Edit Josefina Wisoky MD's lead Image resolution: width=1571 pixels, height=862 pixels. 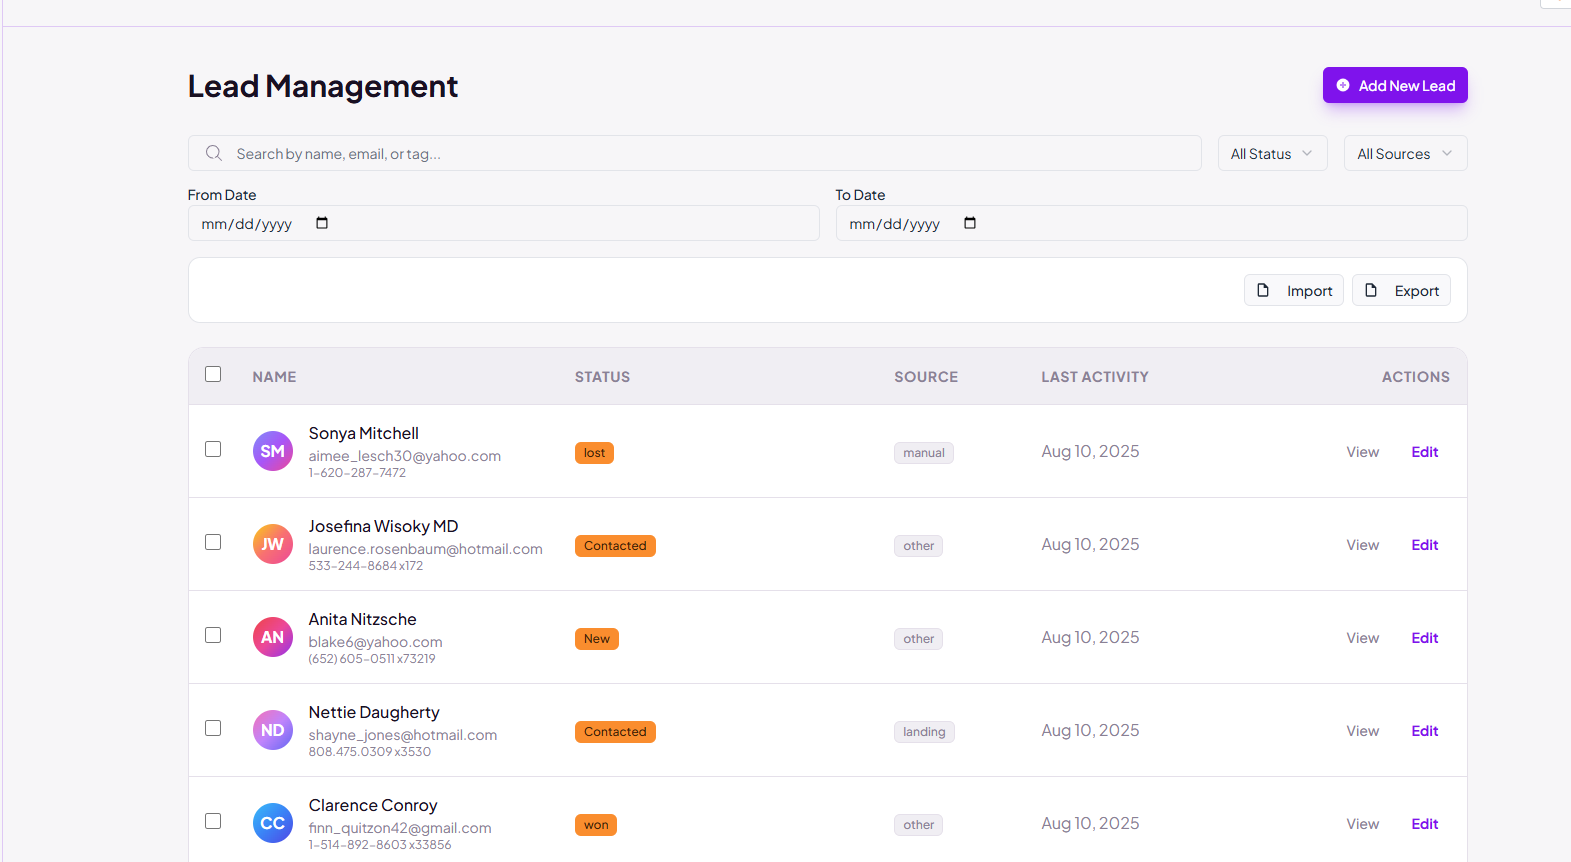1424,545
